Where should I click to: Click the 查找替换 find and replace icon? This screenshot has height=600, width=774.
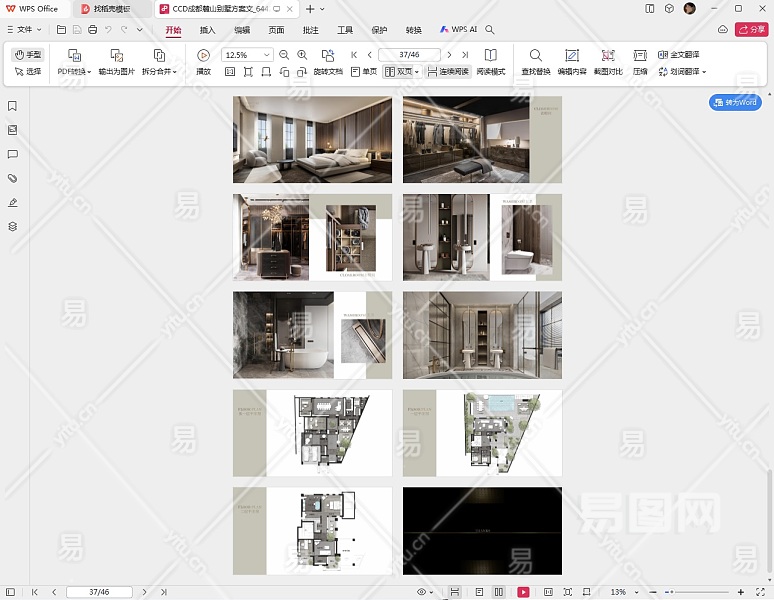[x=535, y=56]
